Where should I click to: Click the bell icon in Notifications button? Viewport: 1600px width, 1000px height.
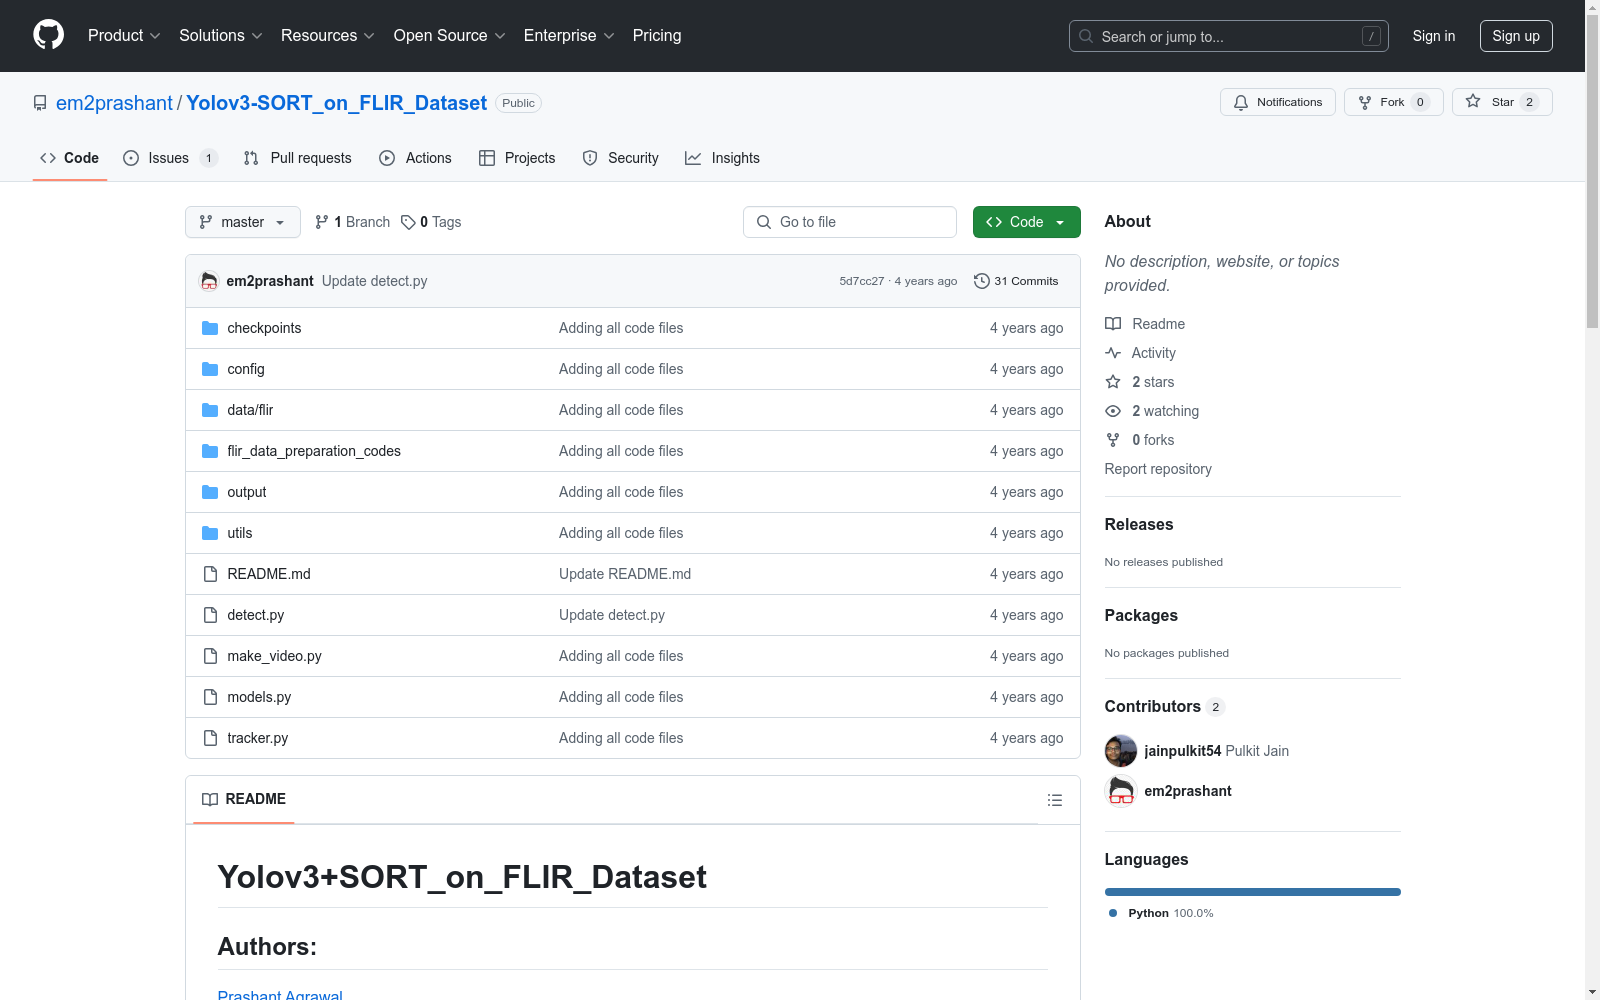(x=1241, y=102)
